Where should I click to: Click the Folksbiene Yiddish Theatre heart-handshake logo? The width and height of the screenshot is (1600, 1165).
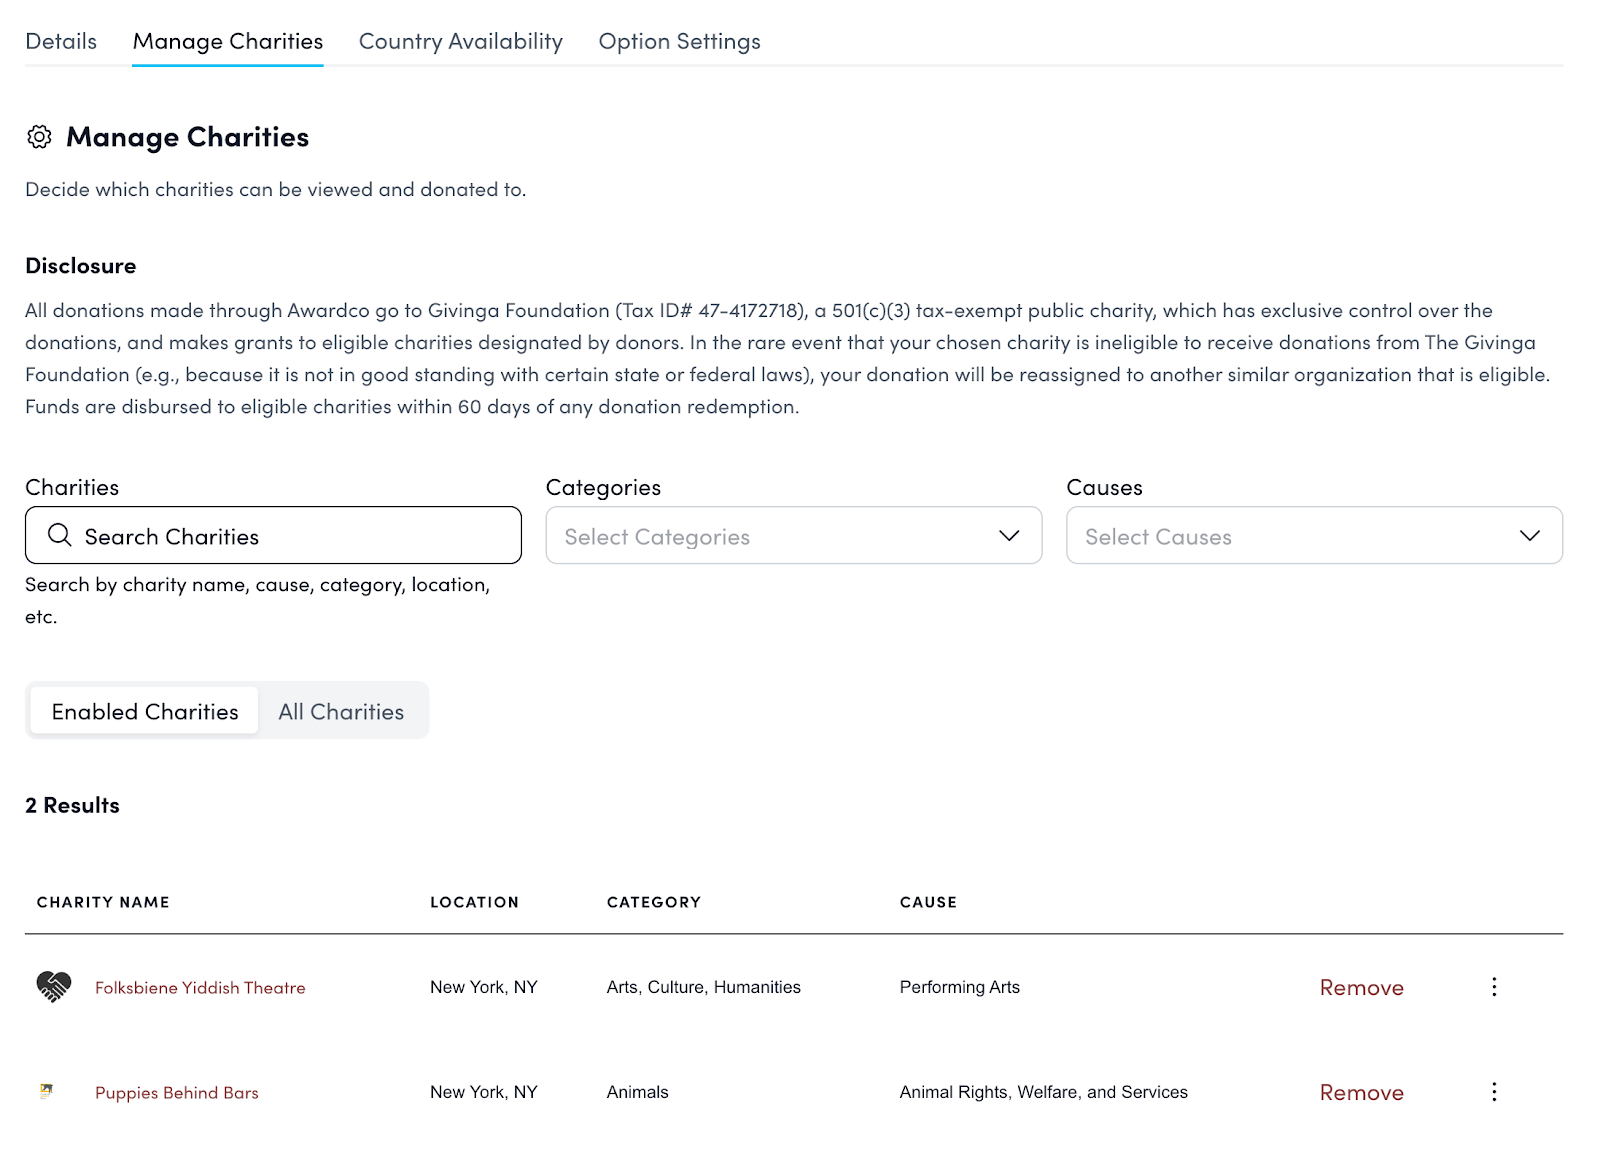click(x=54, y=987)
